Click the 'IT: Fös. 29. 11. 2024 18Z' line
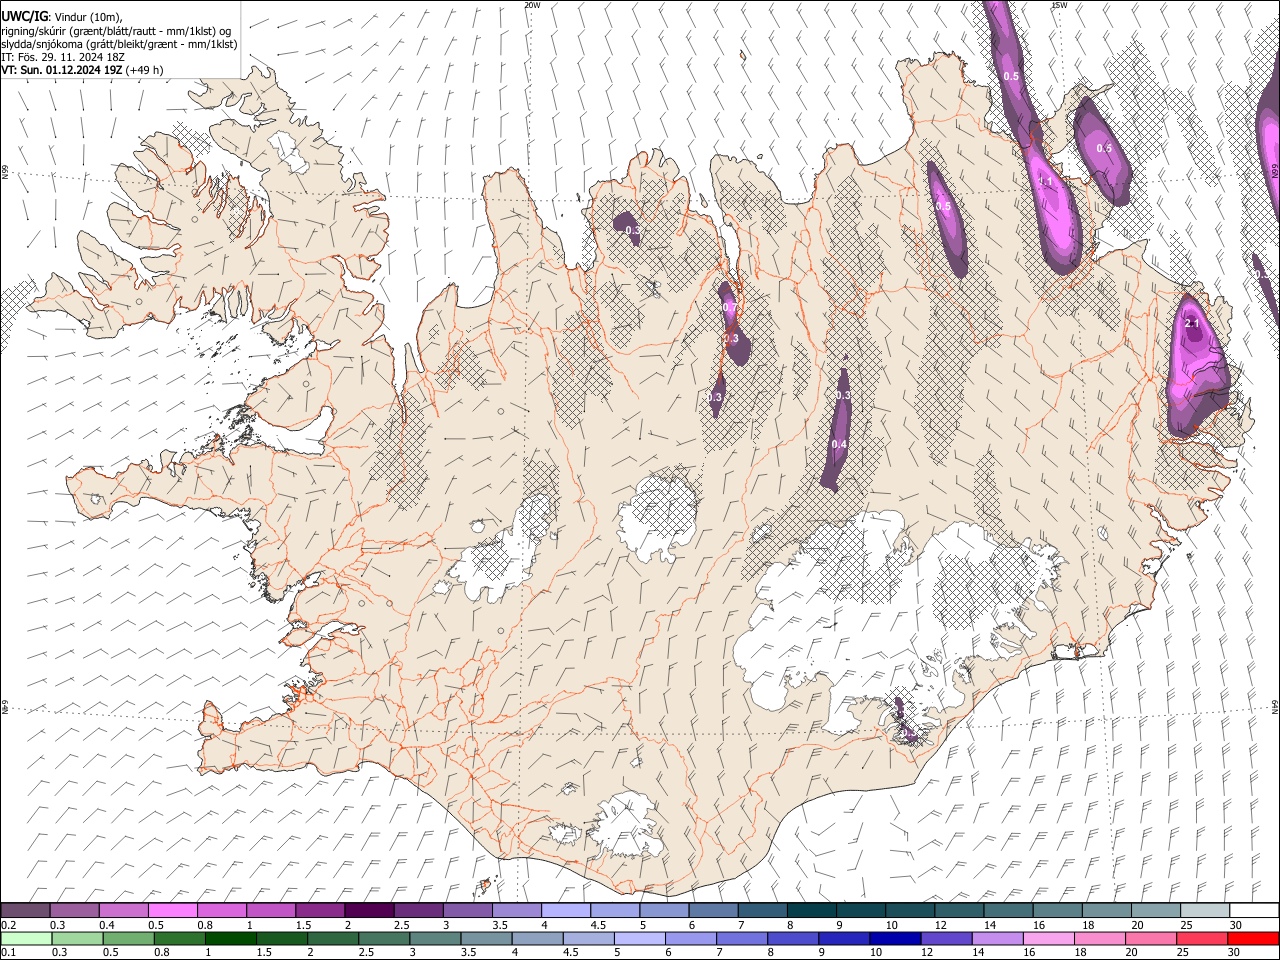Screen dimensions: 1280x960 pyautogui.click(x=62, y=57)
